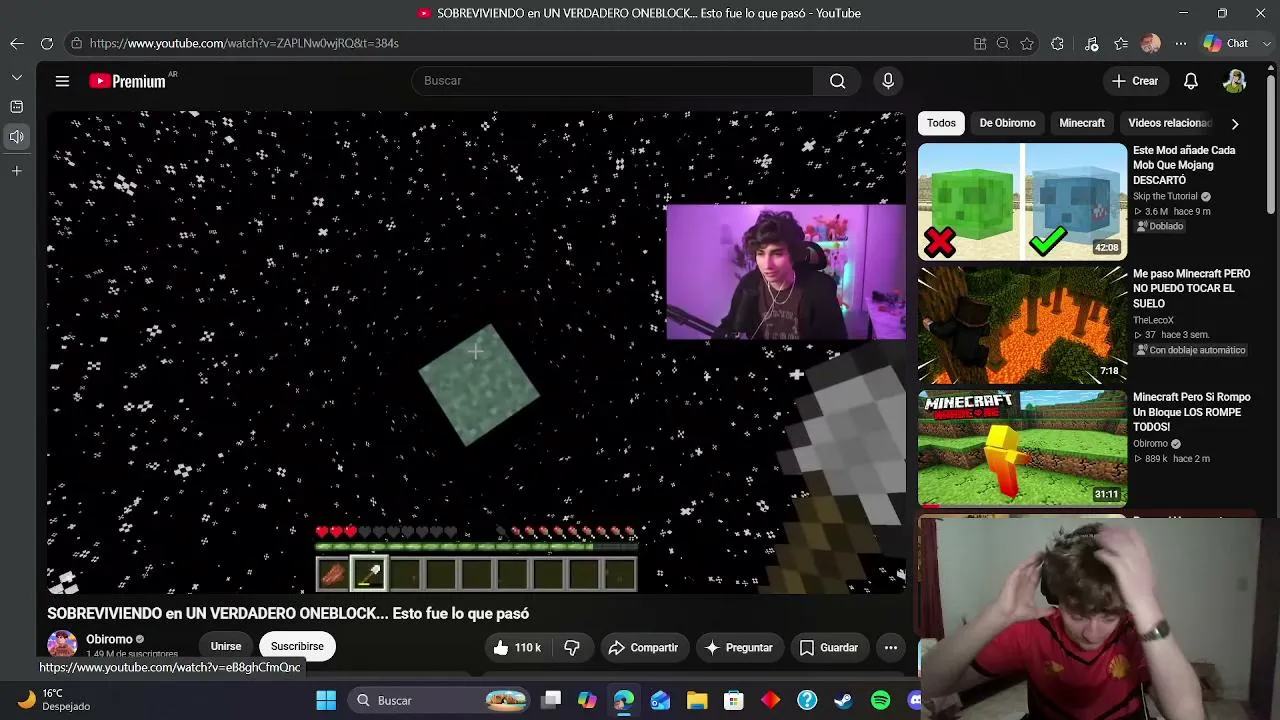Open the YouTube account avatar menu
Screen dimensions: 1280x720
(1235, 81)
